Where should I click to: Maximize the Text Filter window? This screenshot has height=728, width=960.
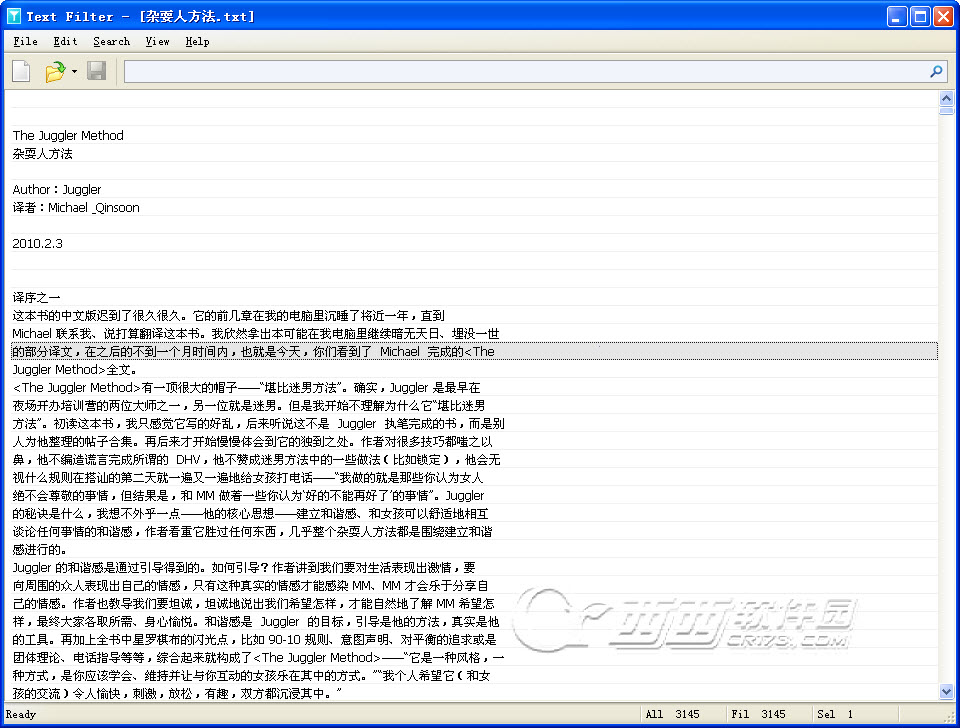(x=920, y=16)
